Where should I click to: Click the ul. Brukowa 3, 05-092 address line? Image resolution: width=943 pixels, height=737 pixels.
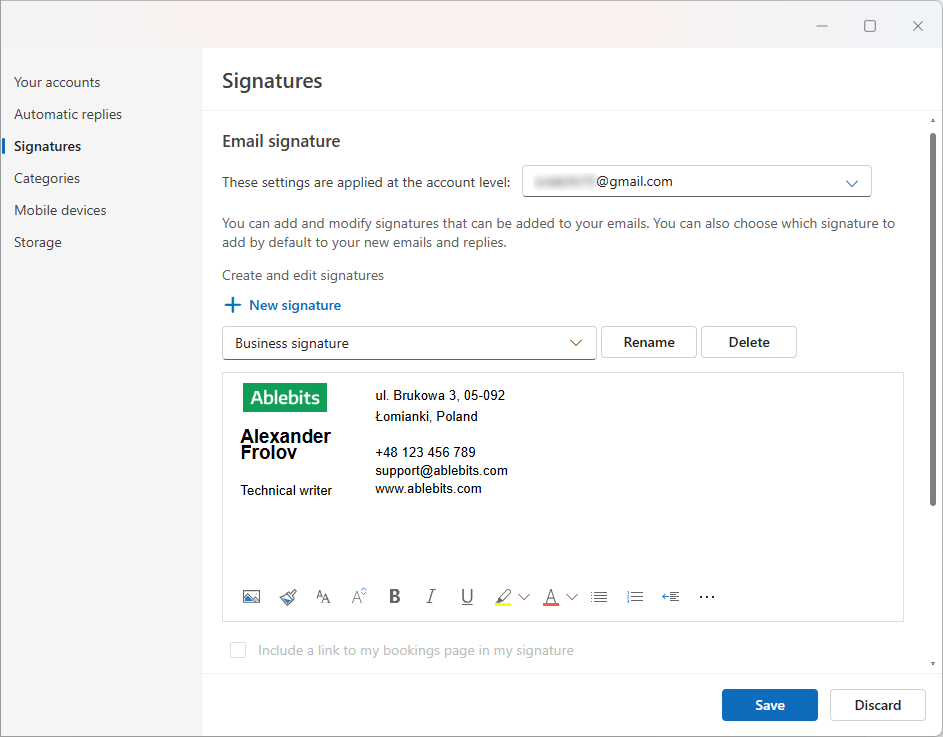coord(440,395)
